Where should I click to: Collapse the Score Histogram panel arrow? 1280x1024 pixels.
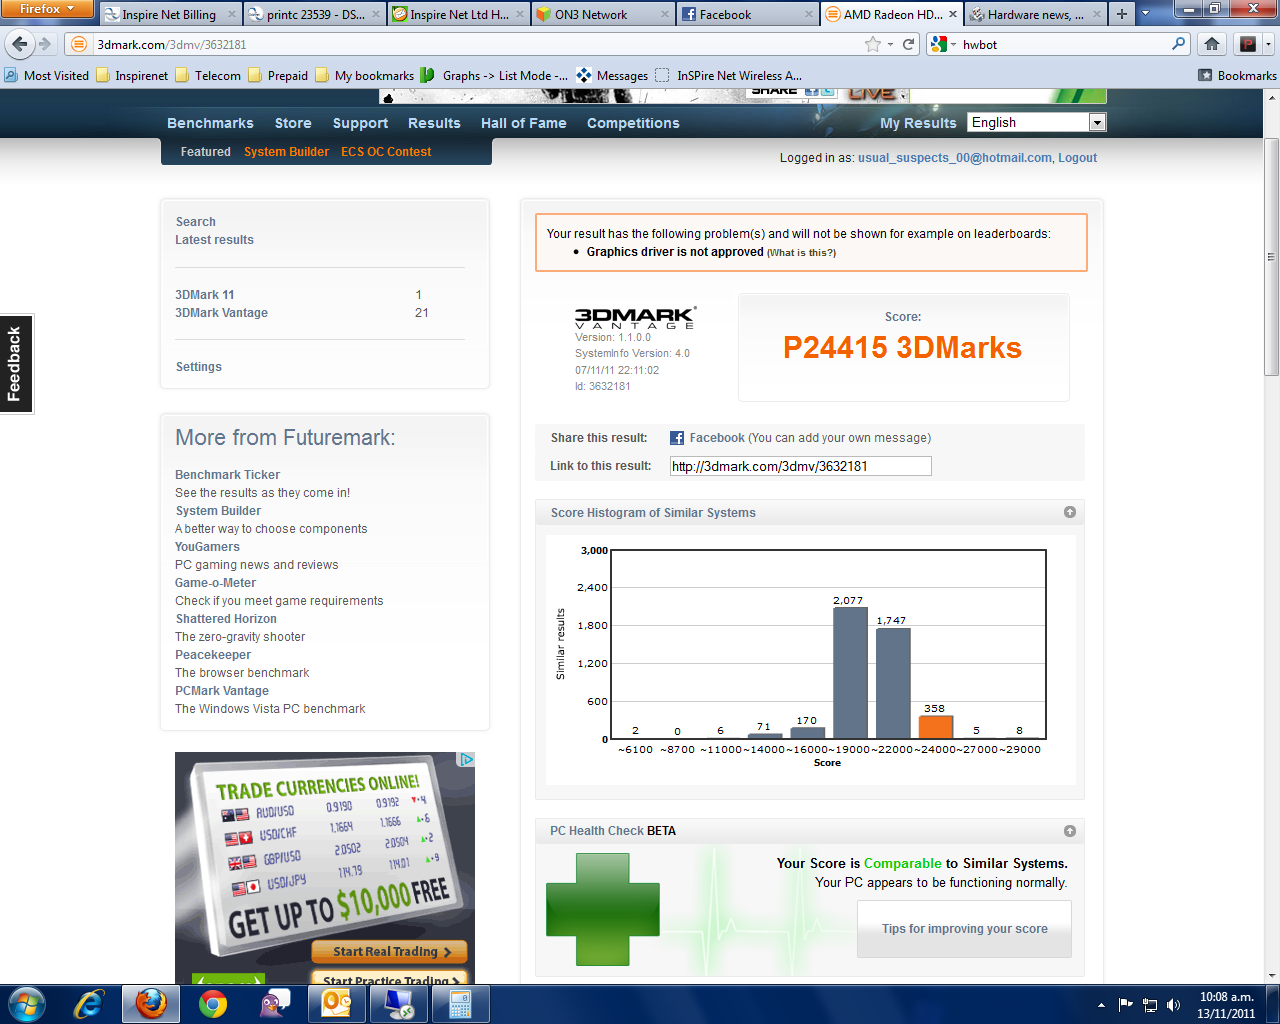1070,512
